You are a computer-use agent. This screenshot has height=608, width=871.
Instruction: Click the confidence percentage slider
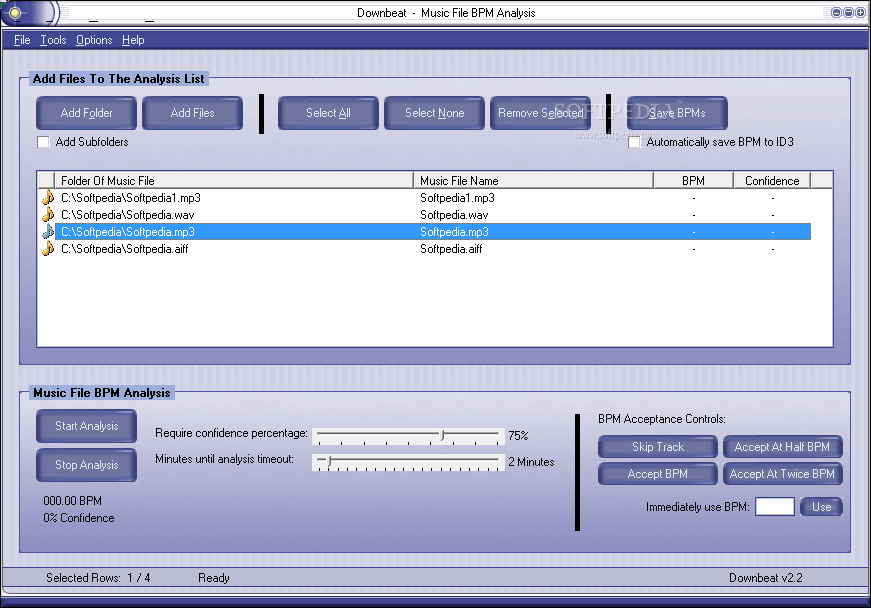pos(408,436)
